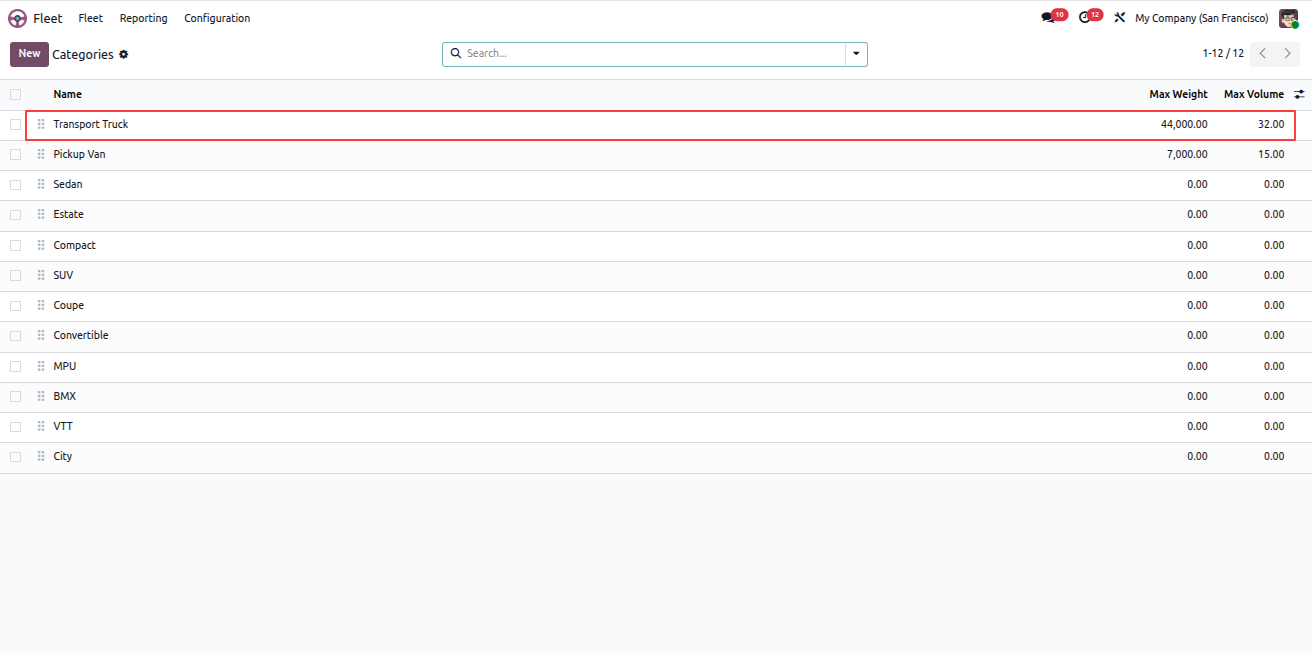Click the search magnifier icon
This screenshot has height=655, width=1312.
pyautogui.click(x=456, y=54)
